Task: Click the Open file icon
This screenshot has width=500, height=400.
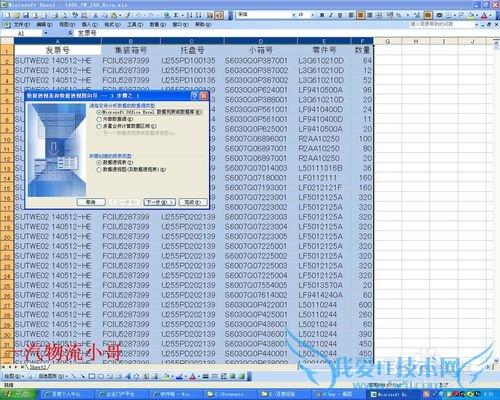Action: (x=17, y=15)
